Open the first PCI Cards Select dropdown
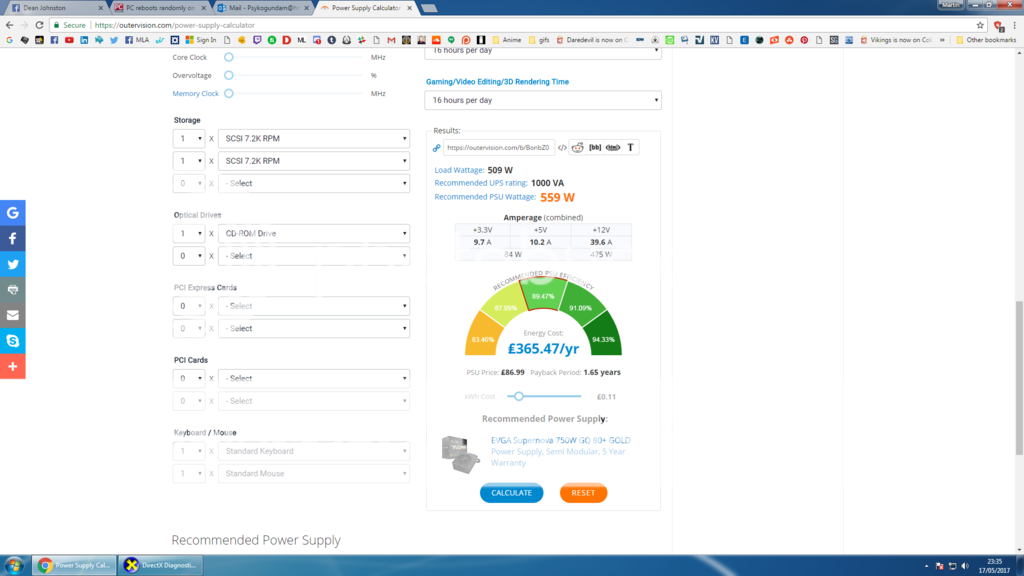 click(313, 378)
